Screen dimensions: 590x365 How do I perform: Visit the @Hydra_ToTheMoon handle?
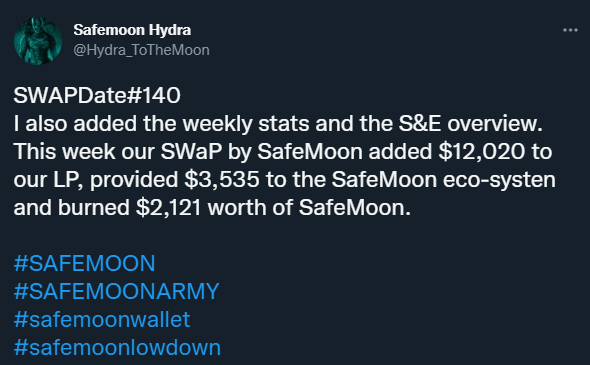coord(141,50)
